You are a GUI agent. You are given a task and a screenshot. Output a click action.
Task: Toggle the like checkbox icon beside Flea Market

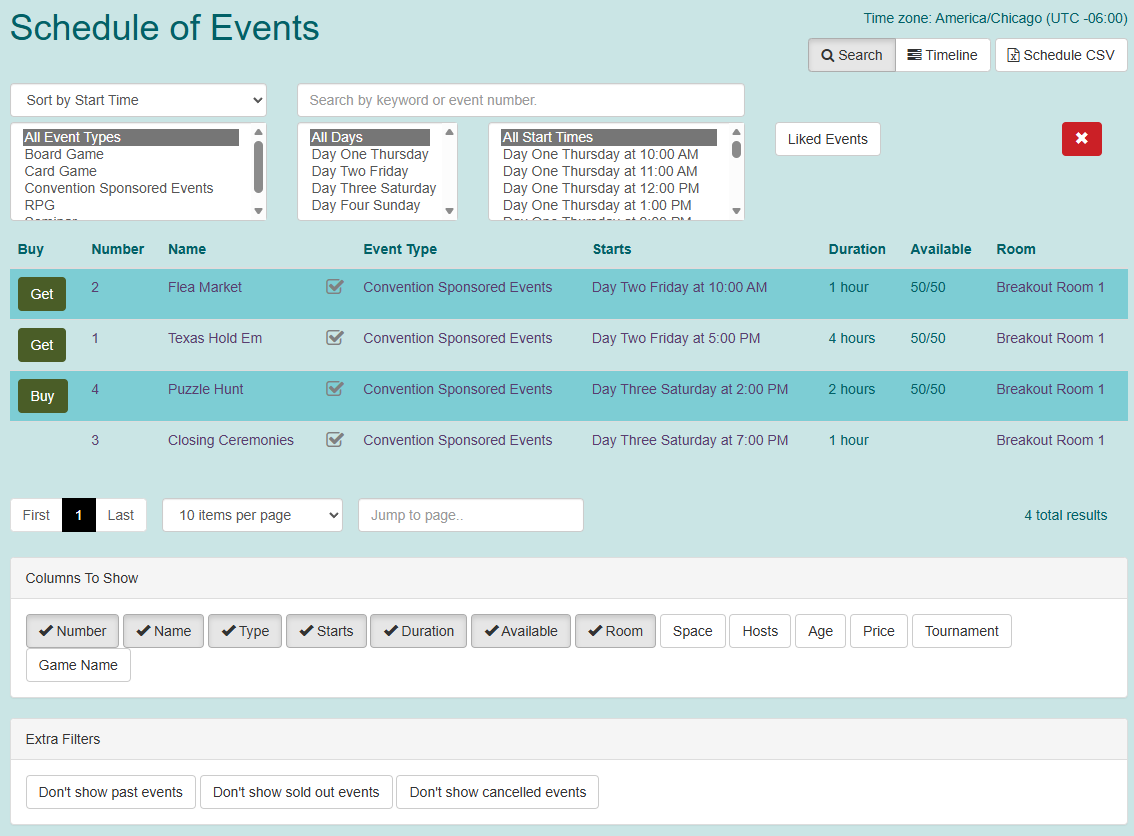click(x=334, y=287)
